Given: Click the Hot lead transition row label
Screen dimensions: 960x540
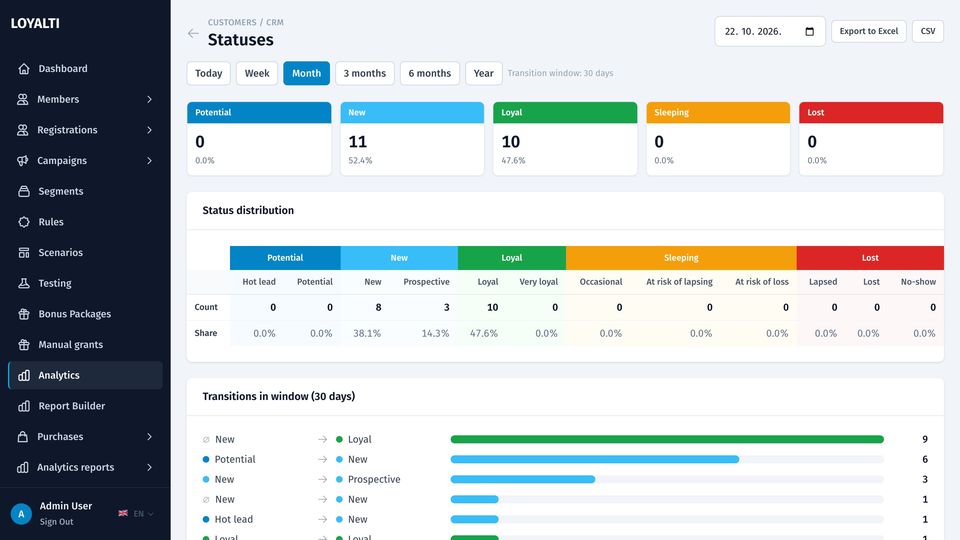Looking at the screenshot, I should (x=233, y=519).
